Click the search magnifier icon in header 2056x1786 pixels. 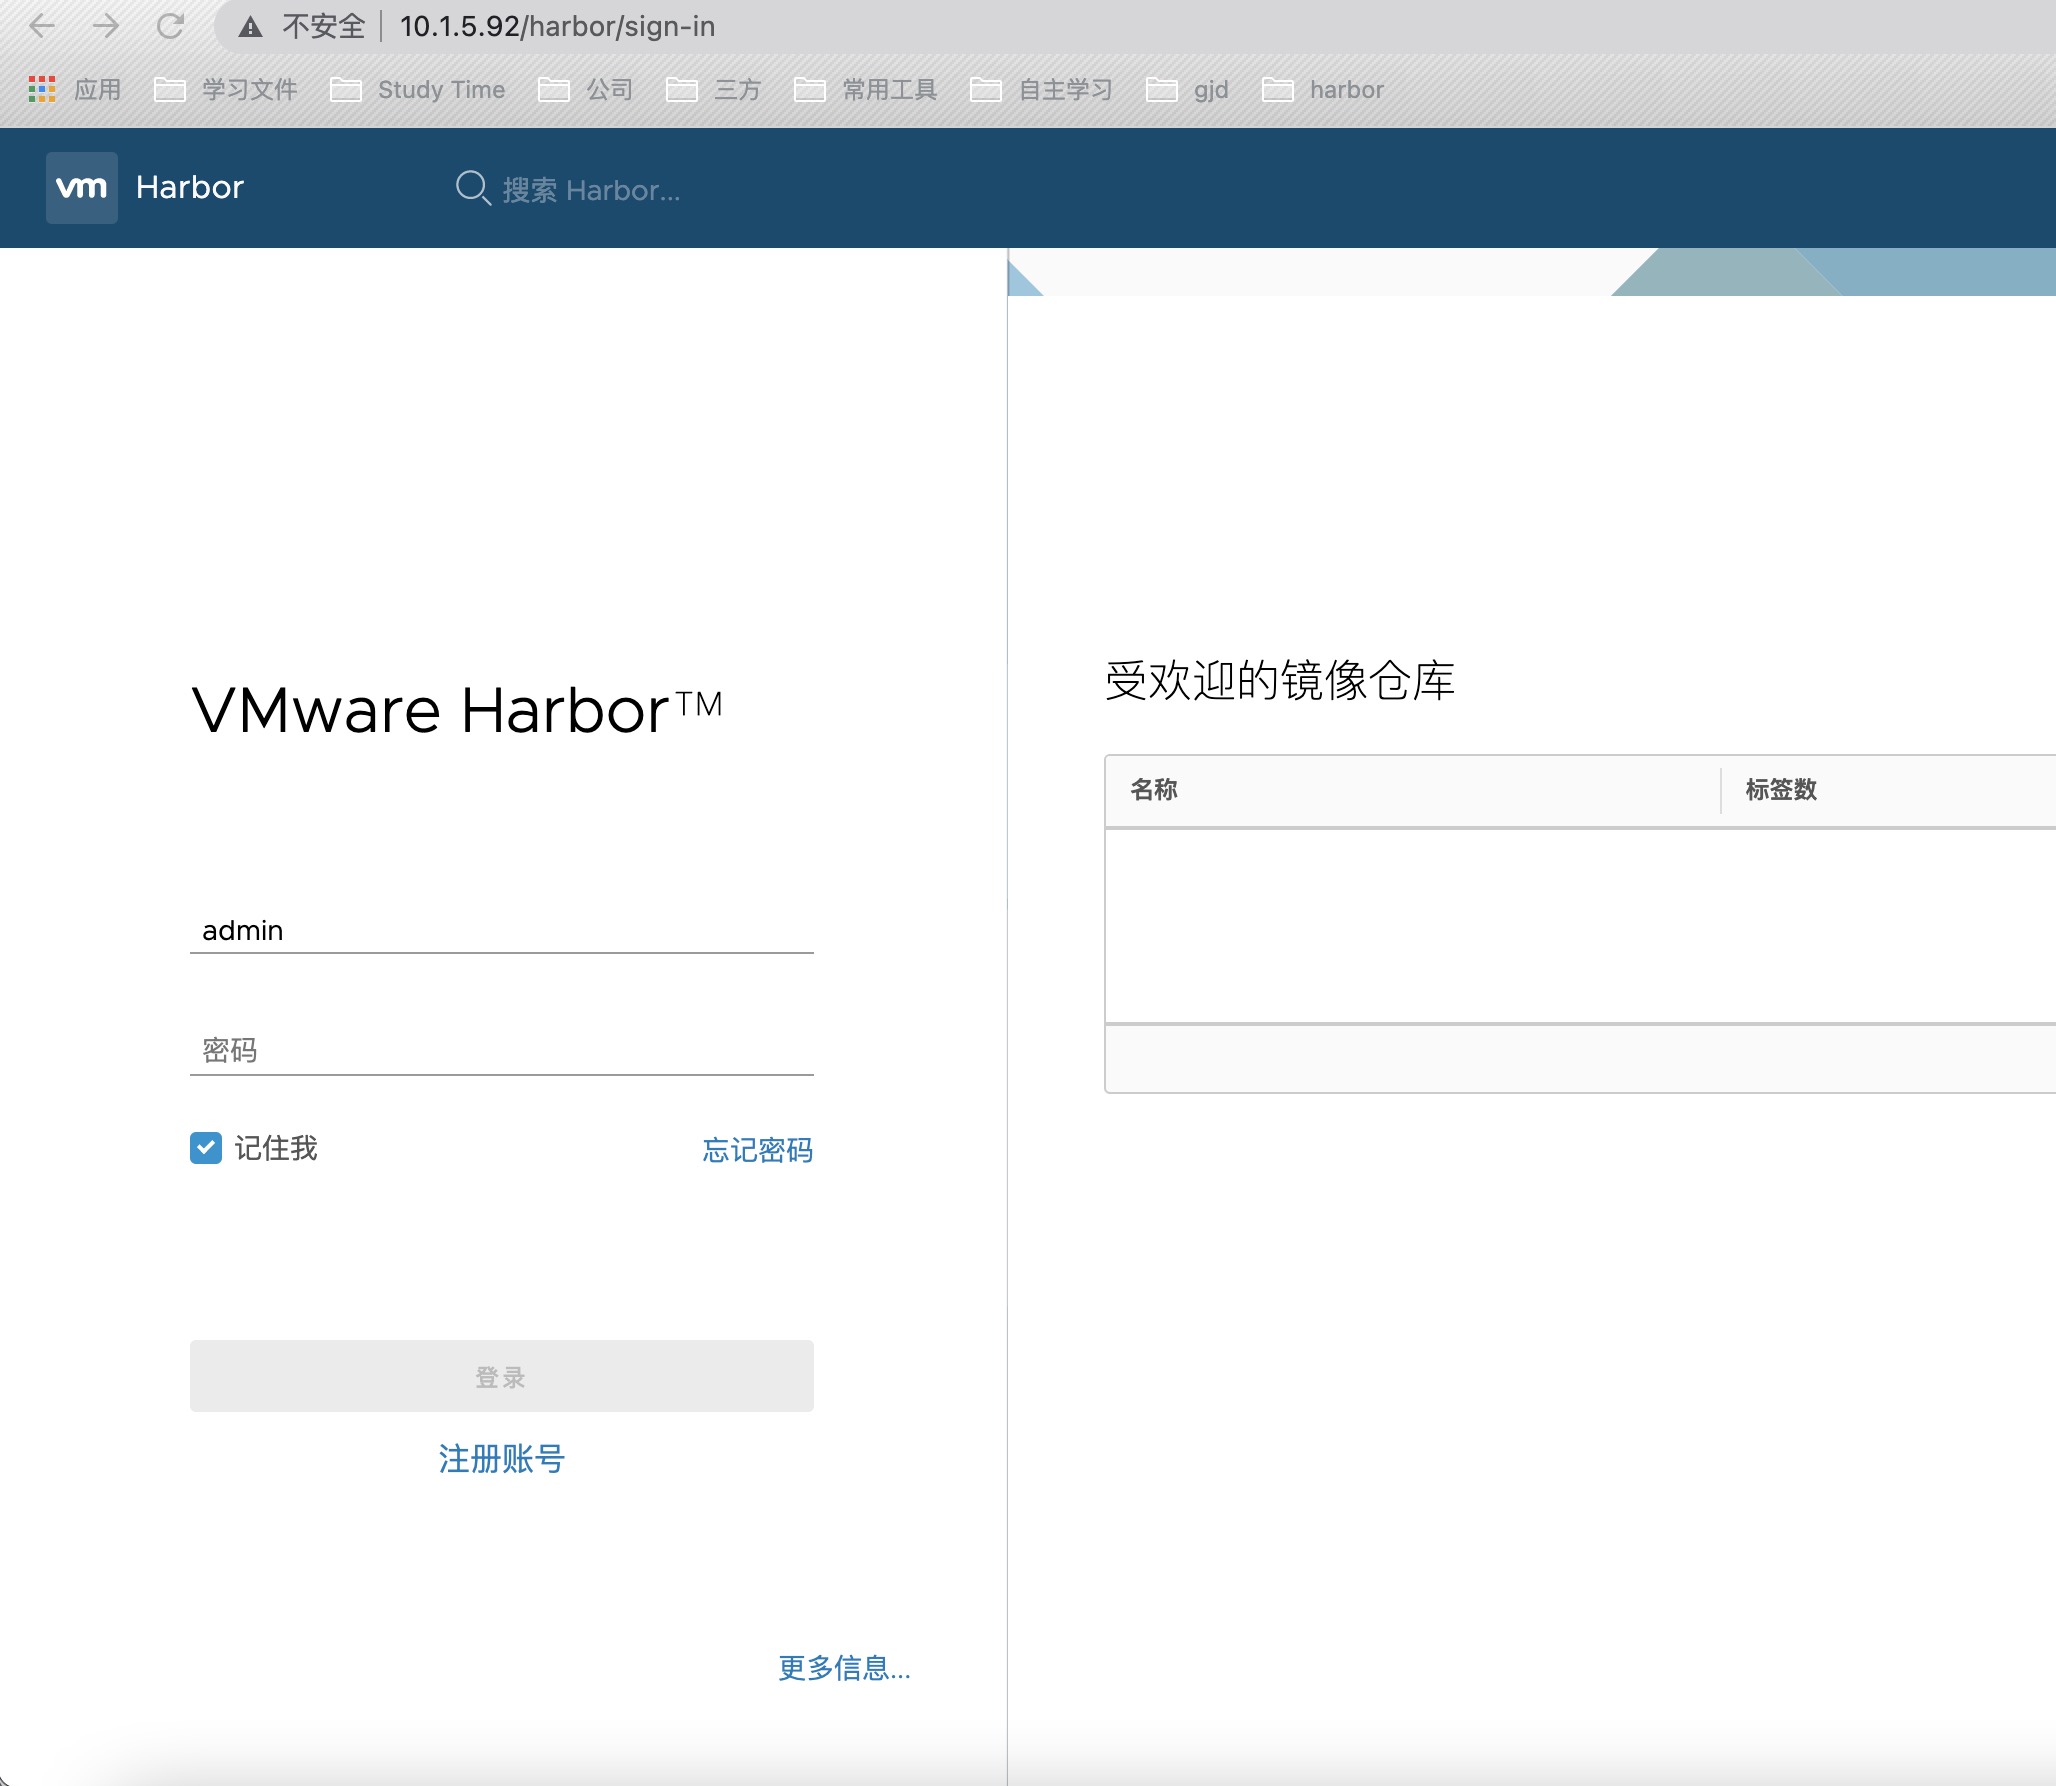click(x=472, y=188)
